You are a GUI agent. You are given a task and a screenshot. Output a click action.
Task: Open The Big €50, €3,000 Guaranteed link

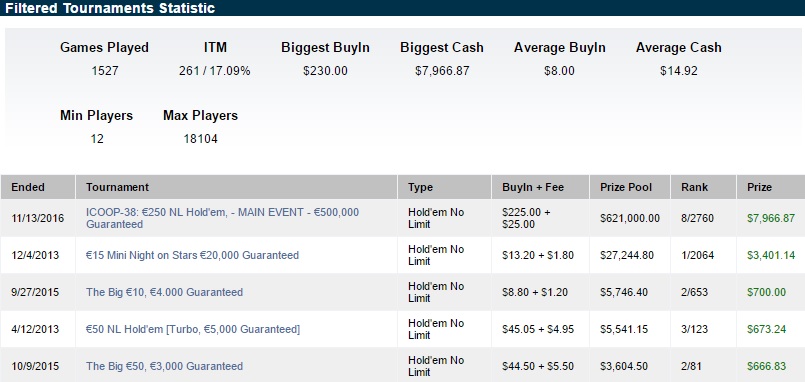click(164, 366)
